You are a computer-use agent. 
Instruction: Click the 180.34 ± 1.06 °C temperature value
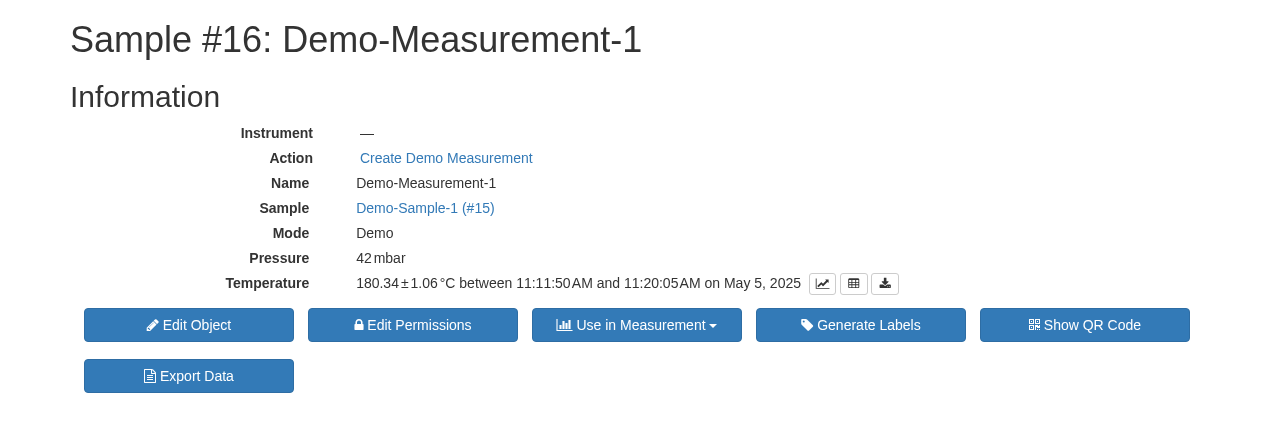pos(405,283)
